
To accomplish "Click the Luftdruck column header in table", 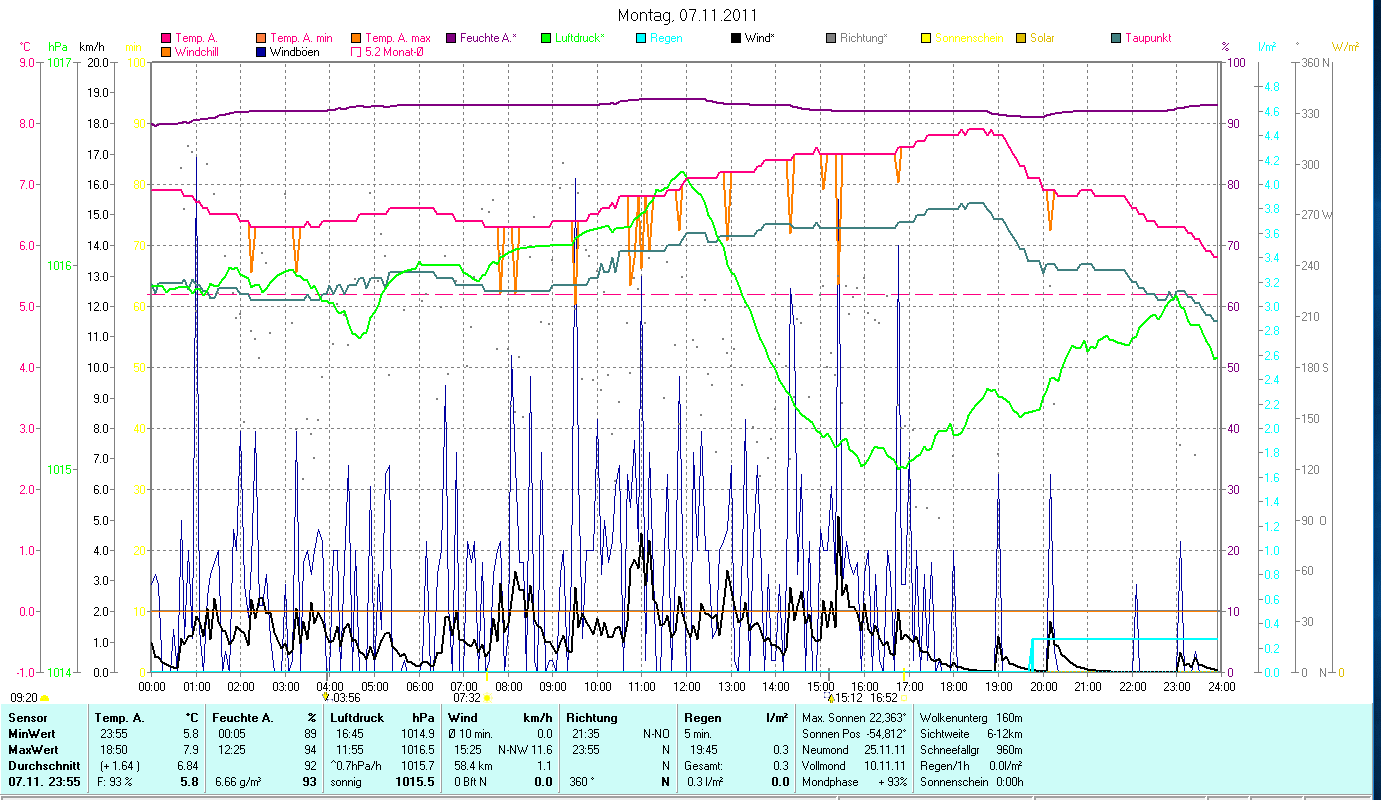I will 357,718.
